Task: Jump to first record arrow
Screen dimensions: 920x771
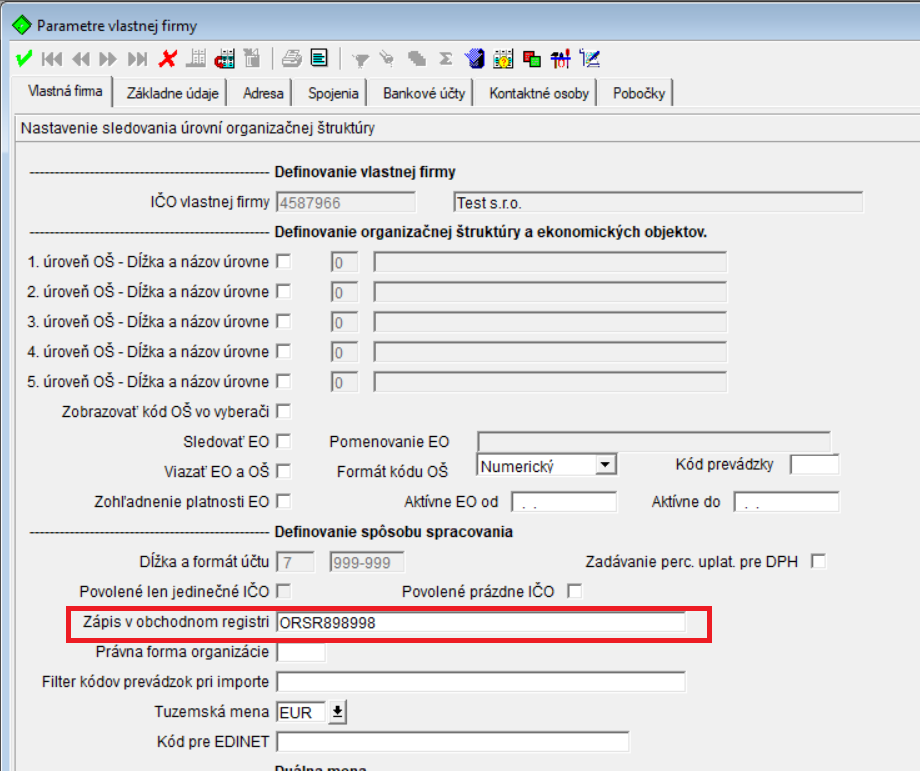Action: point(52,59)
